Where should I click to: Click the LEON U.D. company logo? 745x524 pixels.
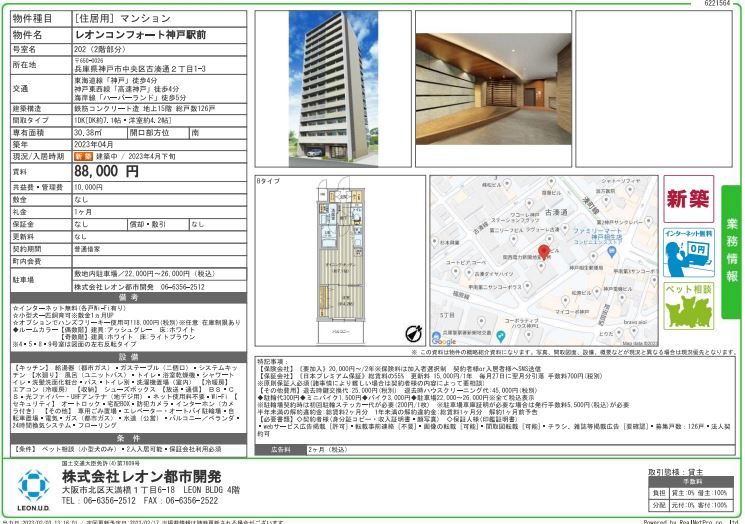point(33,490)
